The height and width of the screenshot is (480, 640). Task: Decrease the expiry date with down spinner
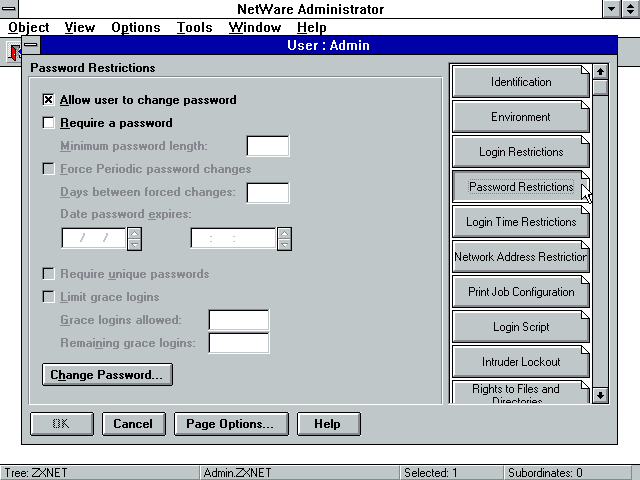[134, 244]
